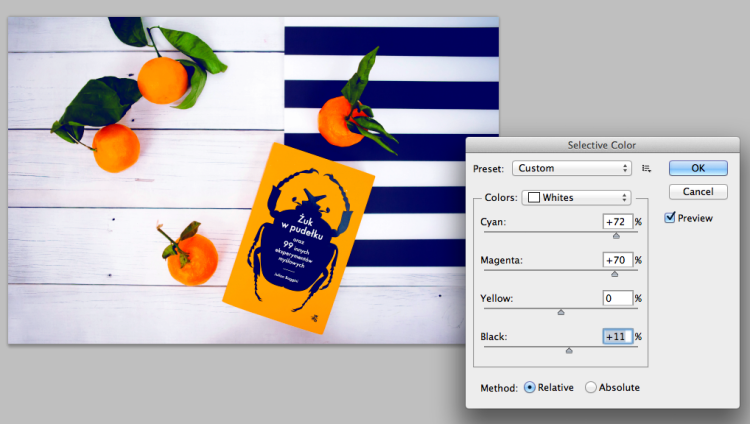Click the Cyan percentage input field
The height and width of the screenshot is (424, 750).
618,222
